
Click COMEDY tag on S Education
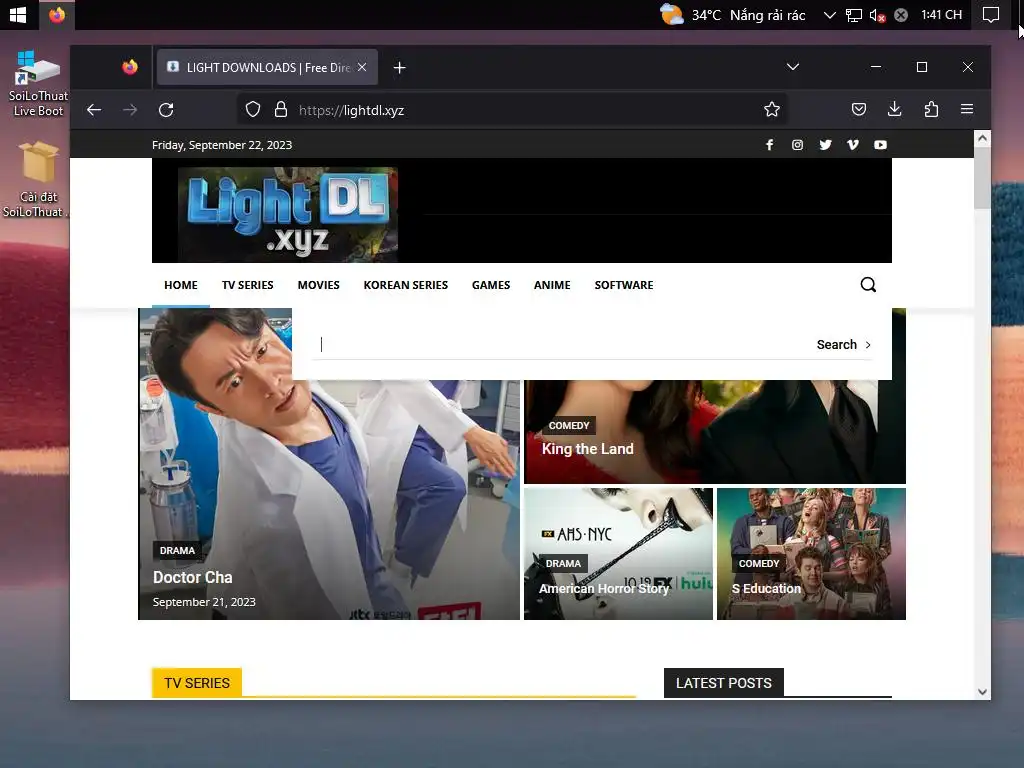(759, 564)
